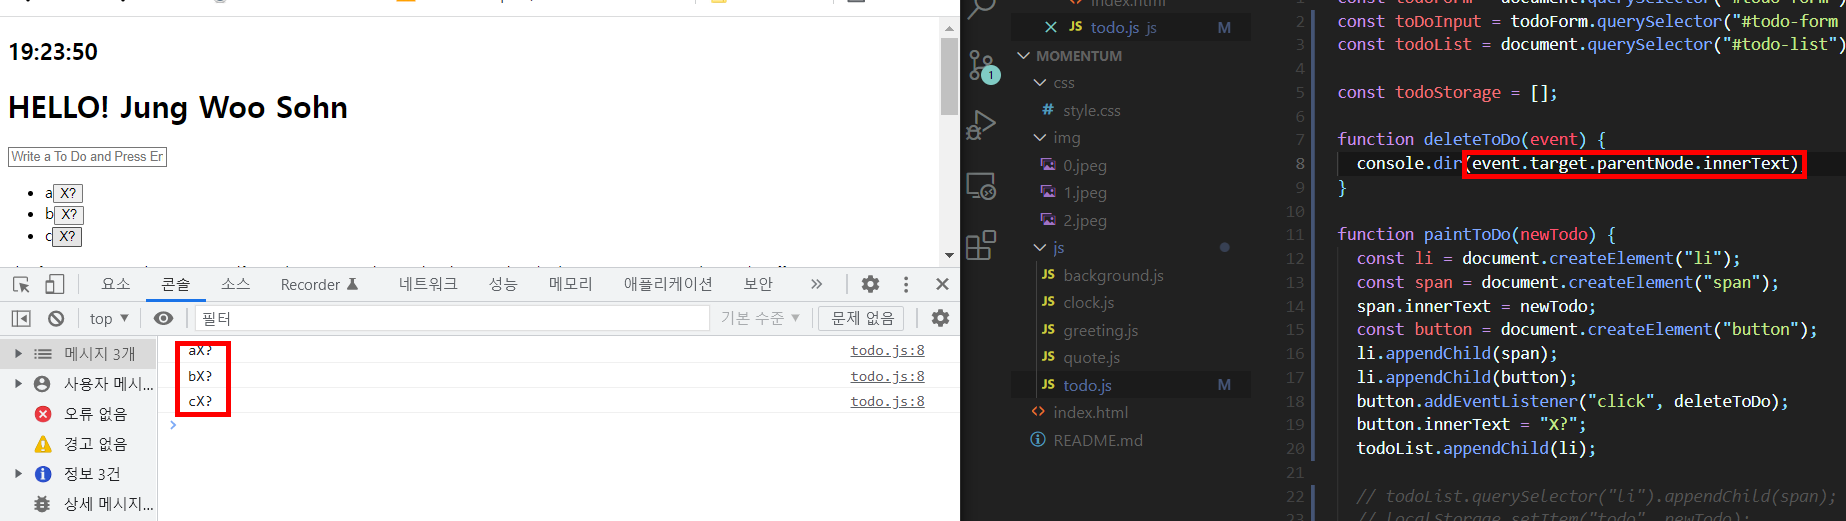
Task: Switch to the 보안 tab
Action: [x=758, y=284]
